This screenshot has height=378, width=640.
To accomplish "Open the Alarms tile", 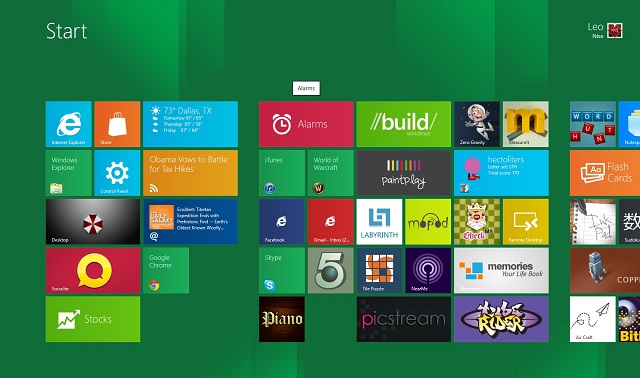I will pyautogui.click(x=307, y=124).
